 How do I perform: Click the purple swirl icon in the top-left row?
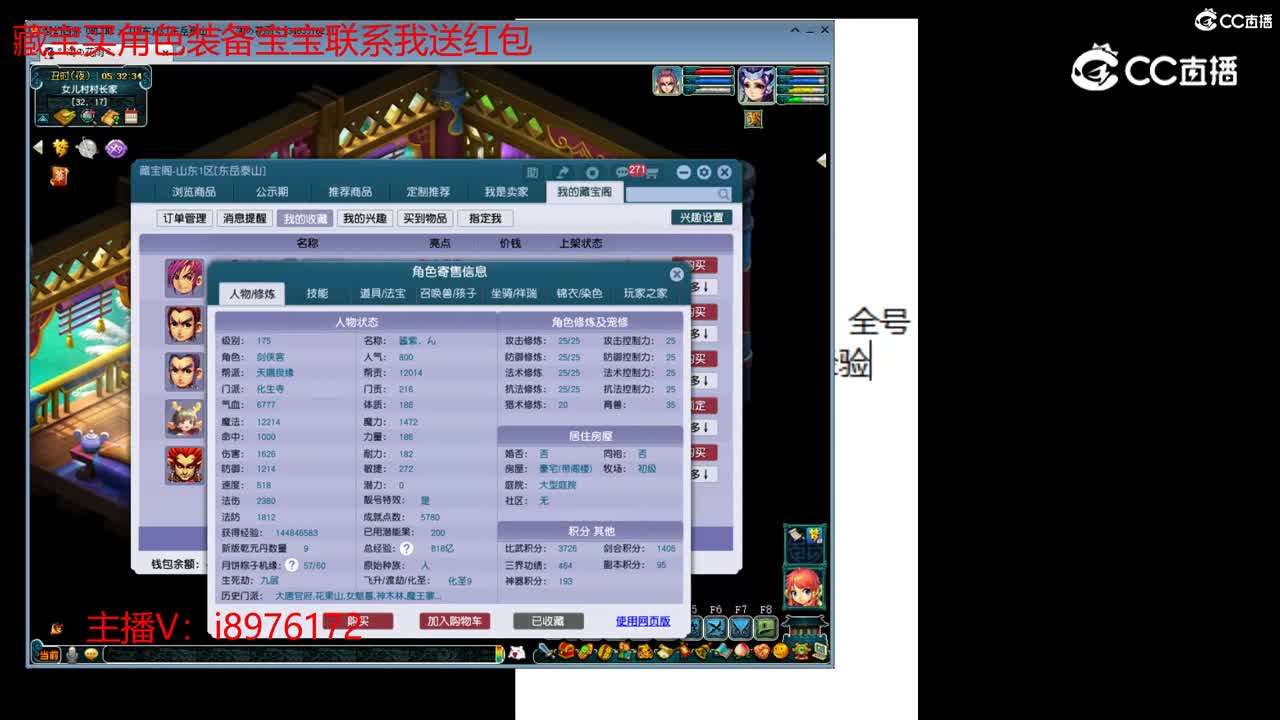(116, 149)
